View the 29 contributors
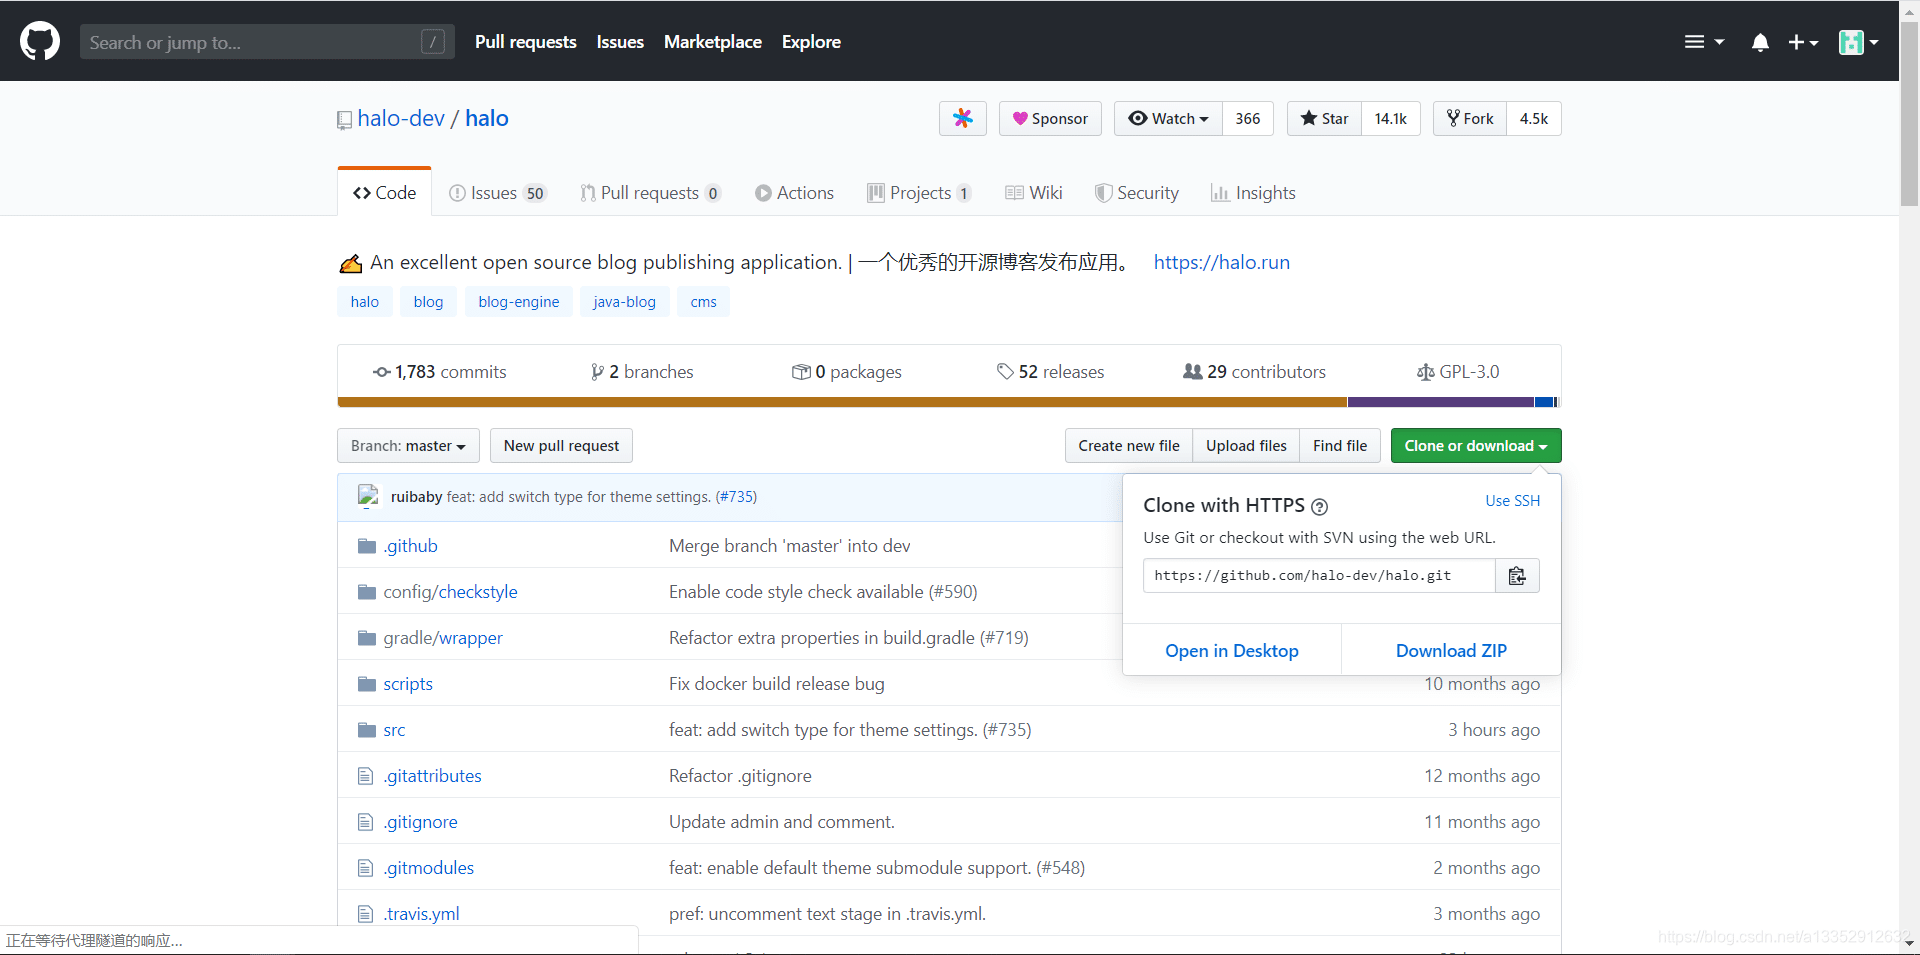This screenshot has height=955, width=1920. pos(1254,372)
